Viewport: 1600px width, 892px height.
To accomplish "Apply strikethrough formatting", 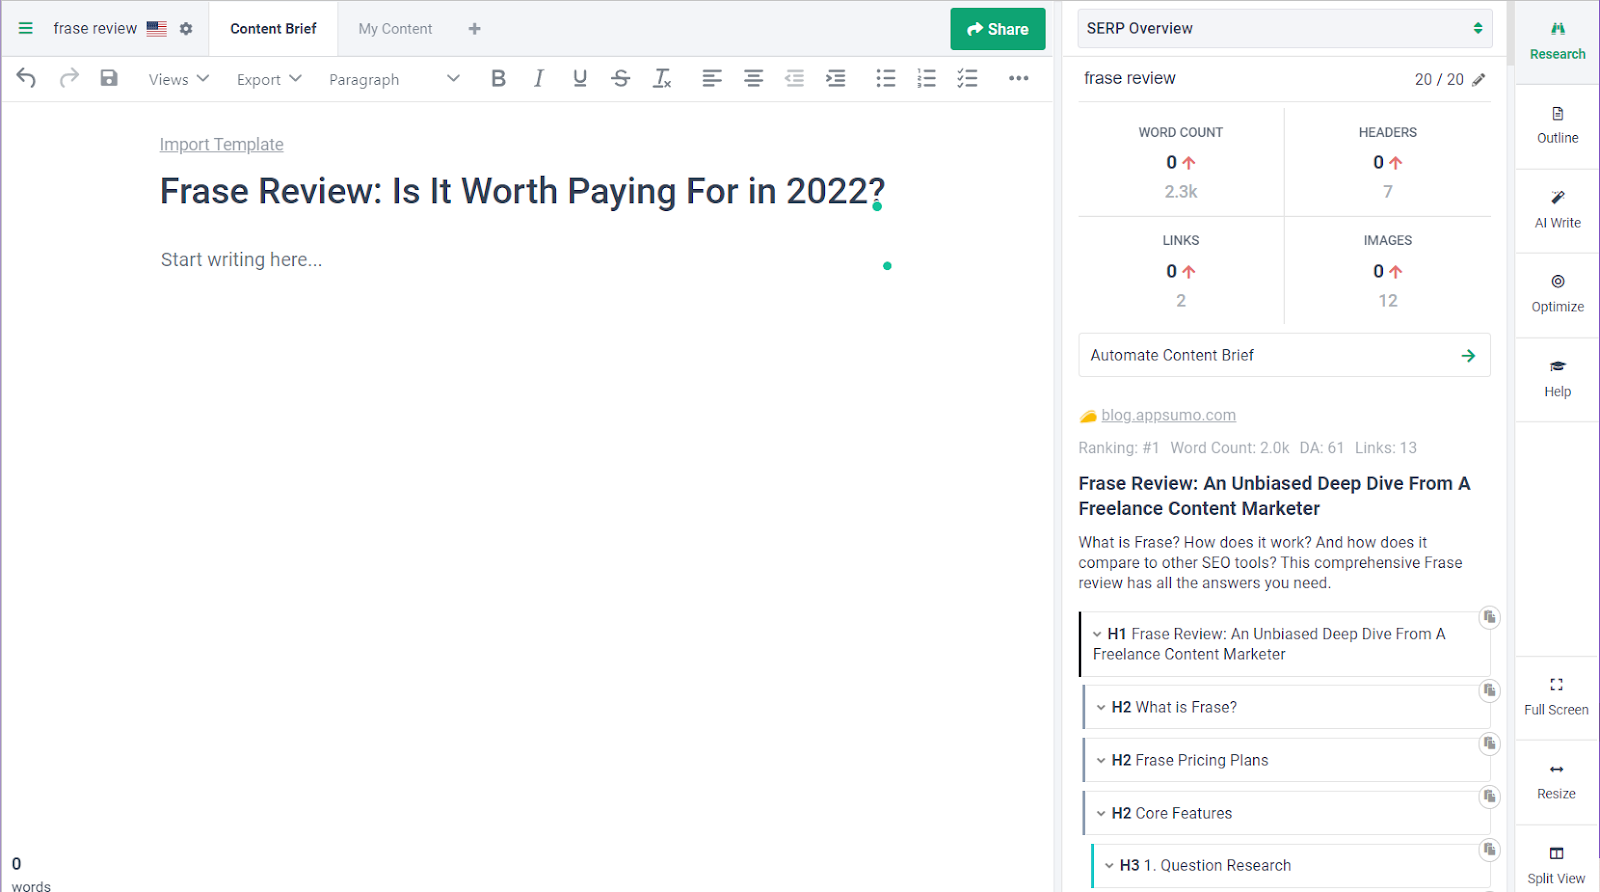I will point(621,78).
